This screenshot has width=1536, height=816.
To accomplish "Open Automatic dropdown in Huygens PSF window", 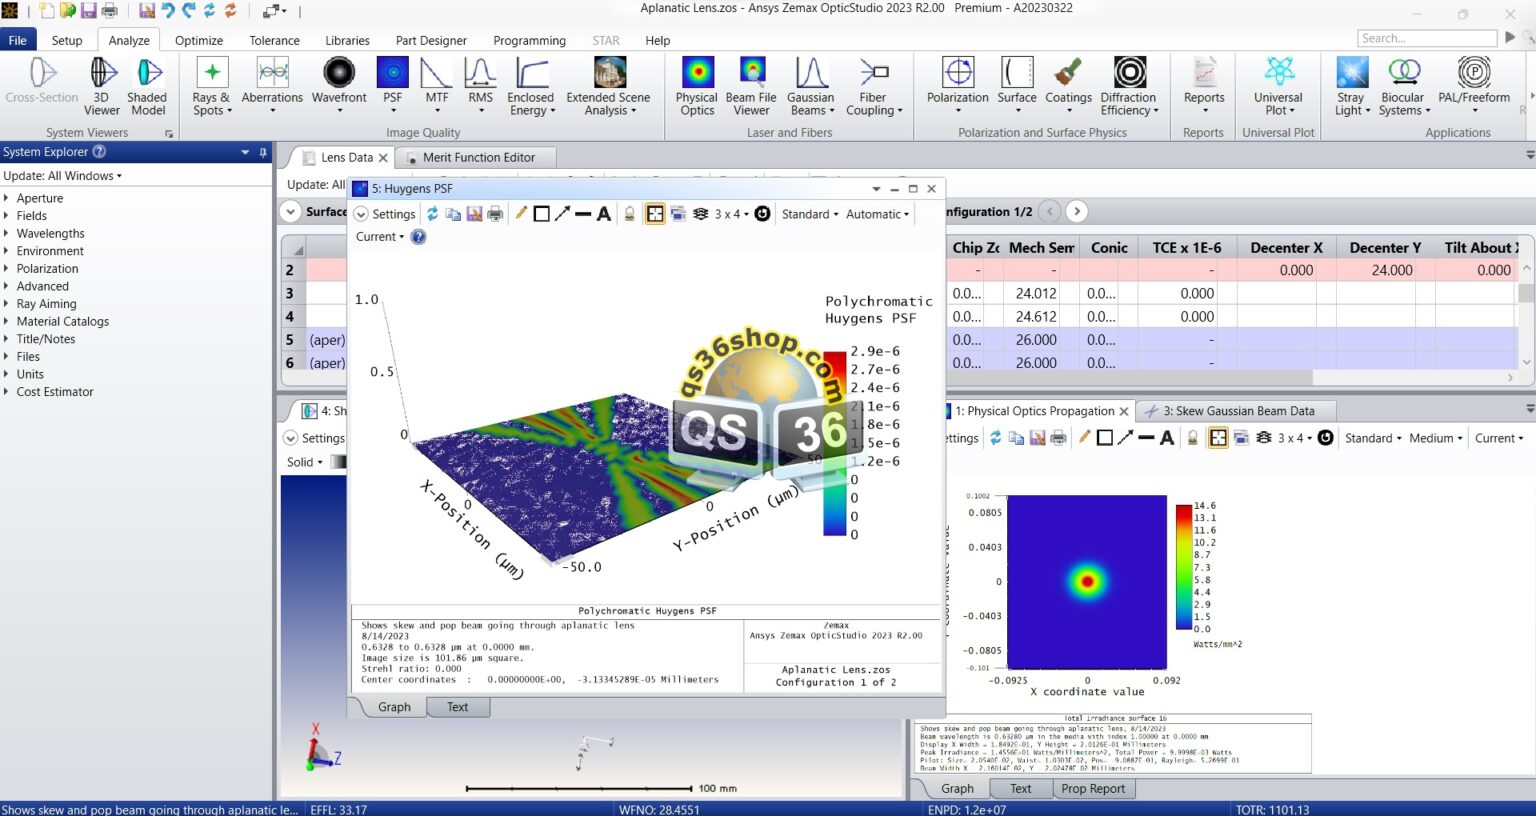I will [x=877, y=214].
